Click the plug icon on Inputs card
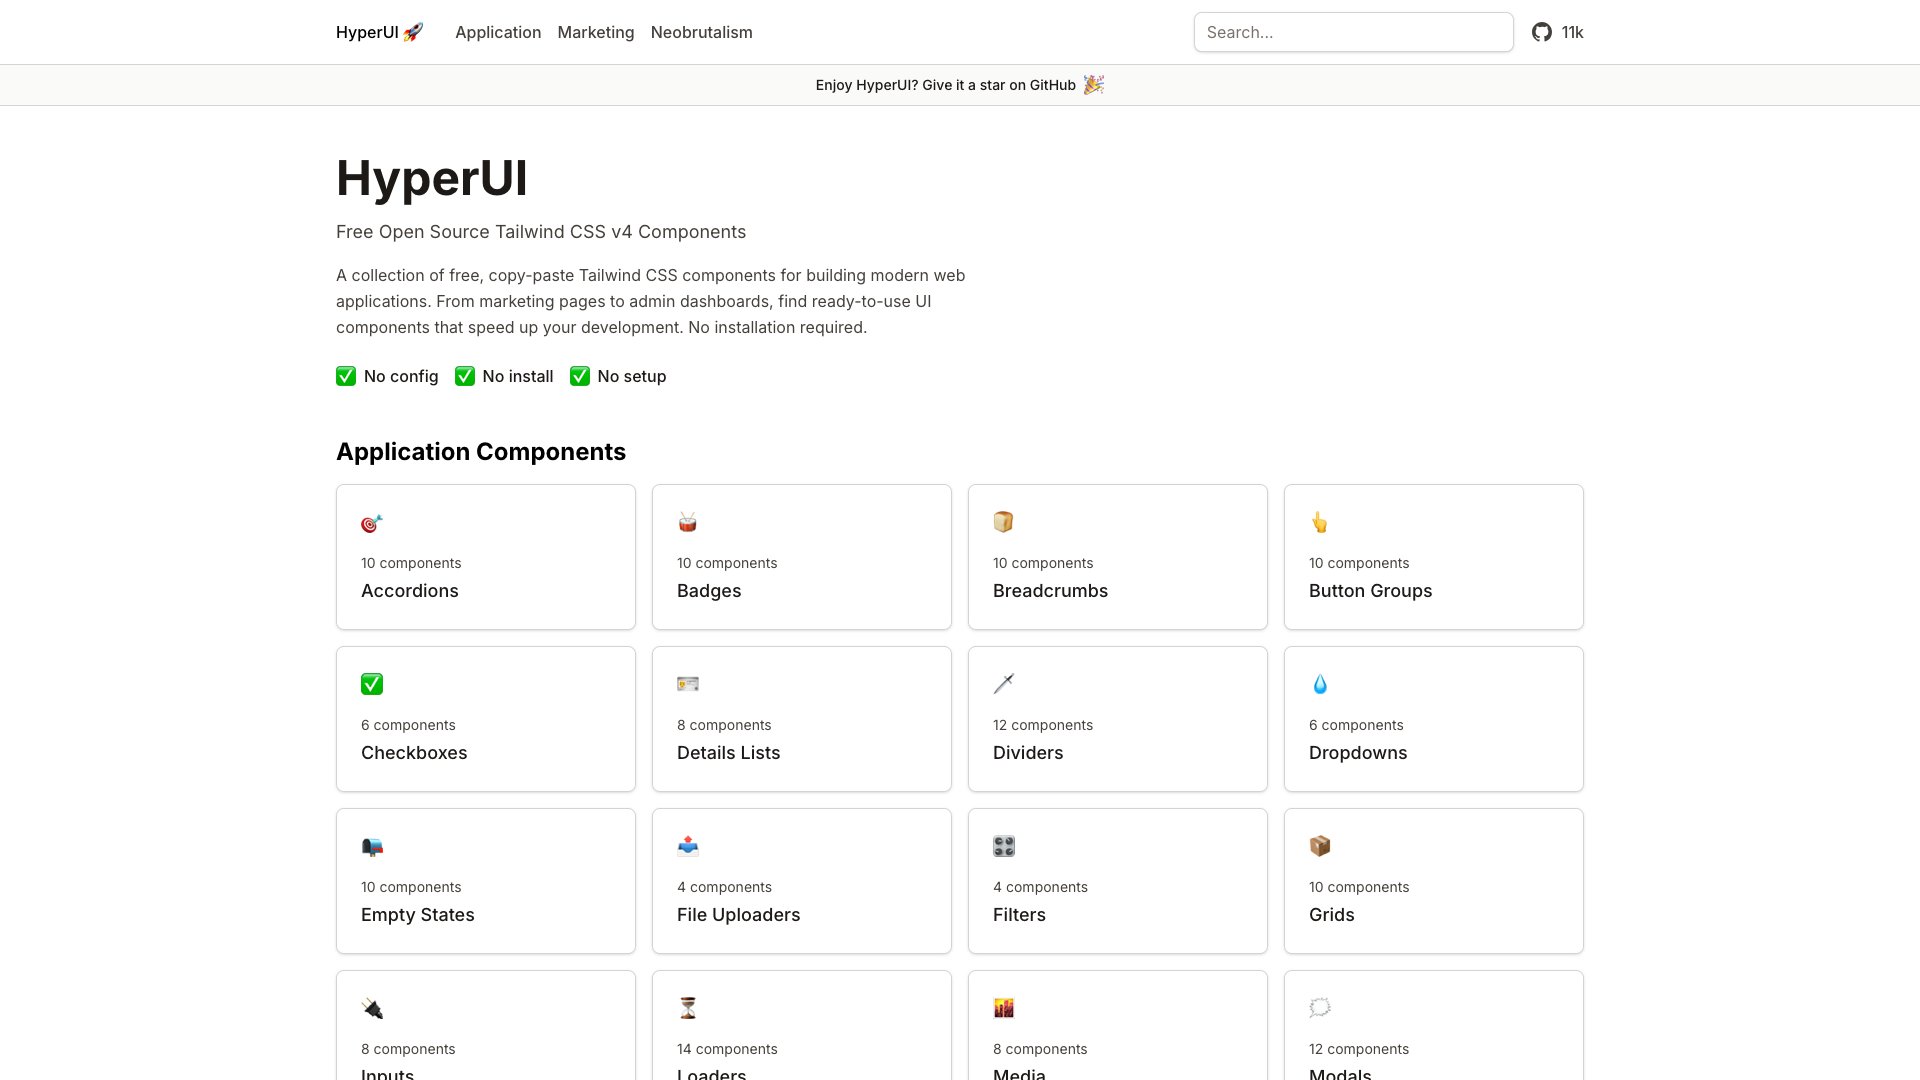Image resolution: width=1920 pixels, height=1080 pixels. (x=371, y=1008)
